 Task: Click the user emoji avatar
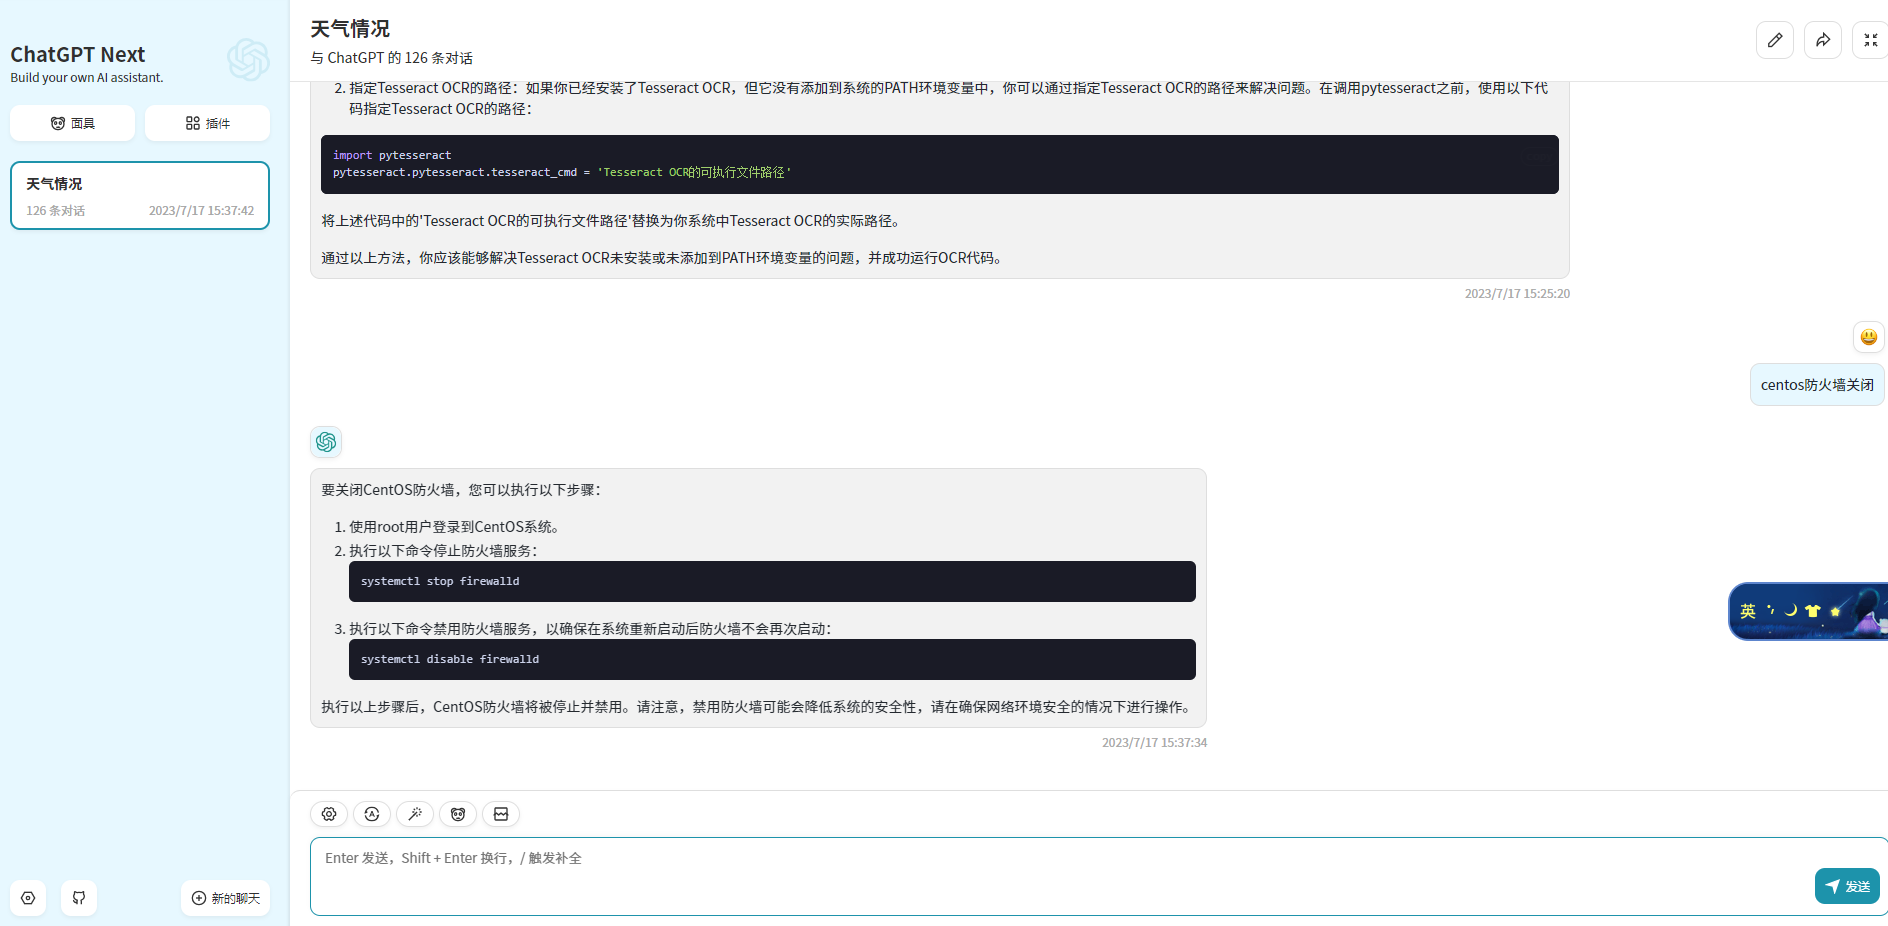(1869, 337)
